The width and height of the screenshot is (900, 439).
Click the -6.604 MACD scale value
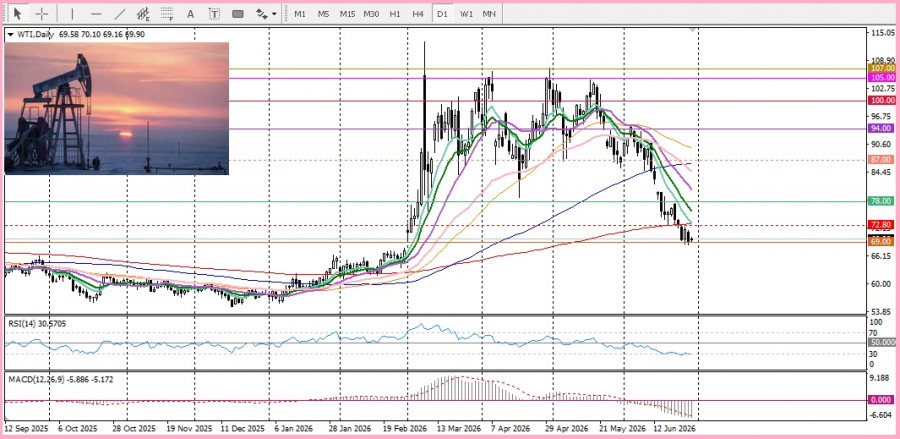click(882, 415)
